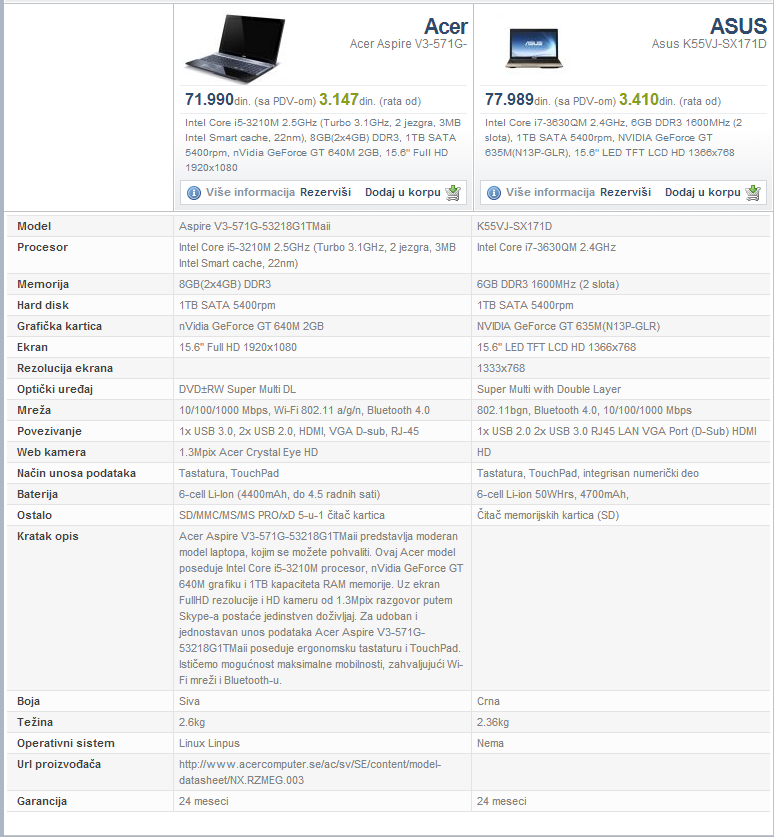Image resolution: width=774 pixels, height=837 pixels.
Task: Select the Siva color value
Action: point(189,701)
